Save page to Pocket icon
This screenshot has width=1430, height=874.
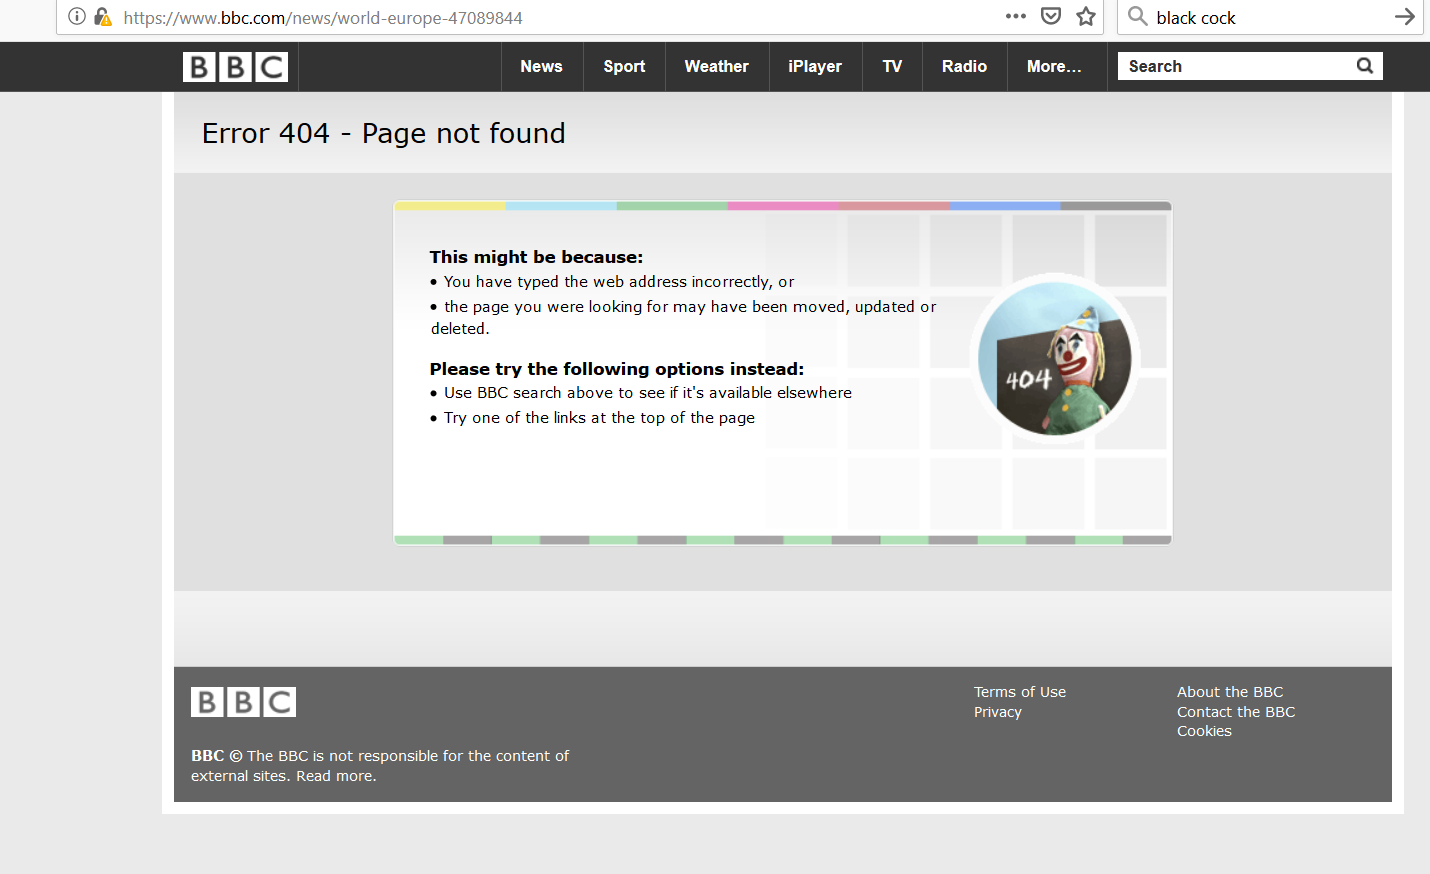1051,16
